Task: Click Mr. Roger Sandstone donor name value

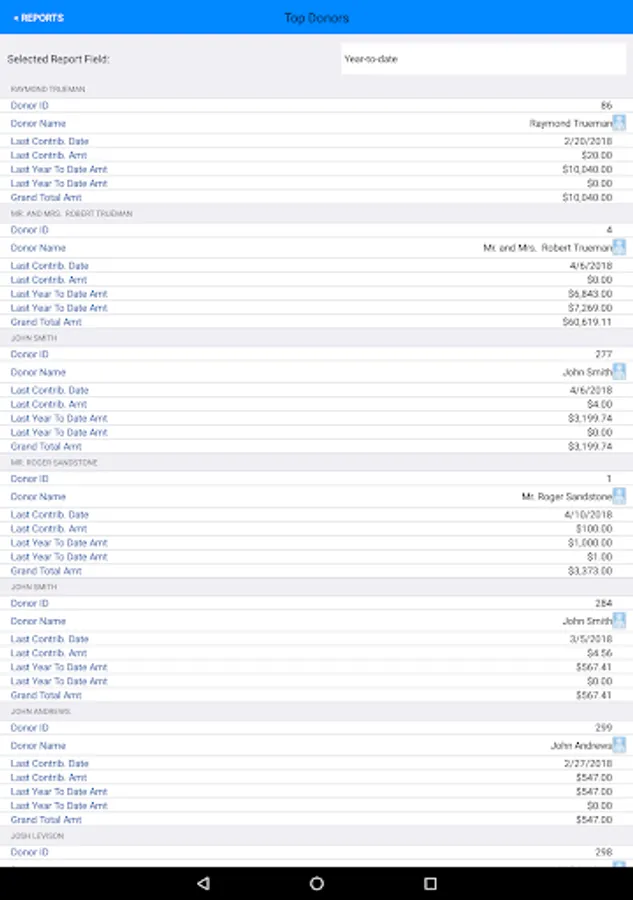Action: (566, 496)
